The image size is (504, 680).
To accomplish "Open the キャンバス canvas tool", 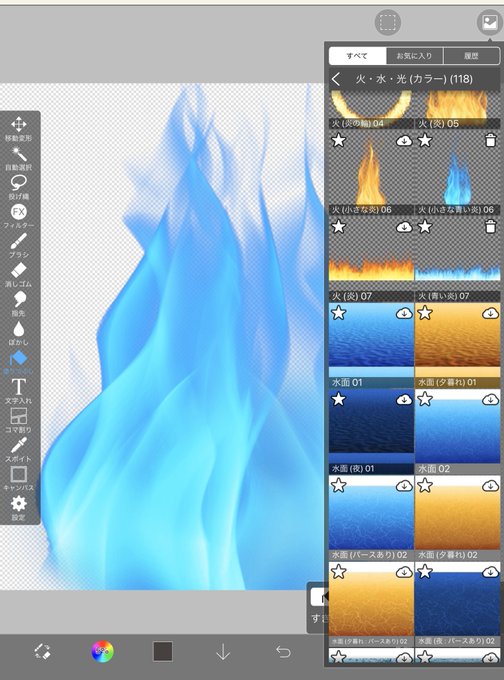I will (x=18, y=478).
